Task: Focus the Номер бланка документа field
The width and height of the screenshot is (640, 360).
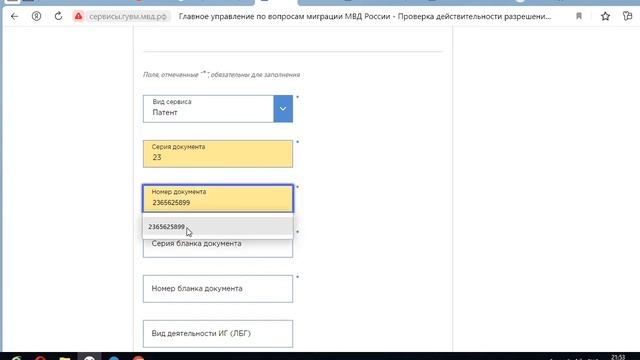Action: tap(218, 289)
